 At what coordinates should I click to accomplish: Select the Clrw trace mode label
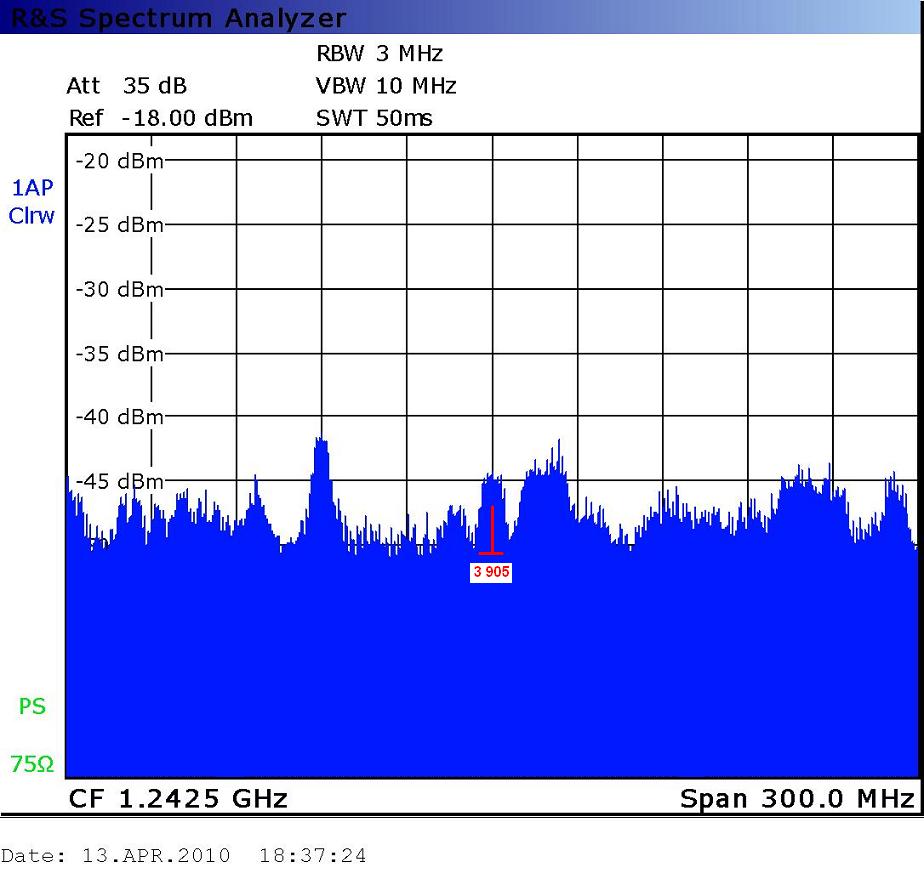pos(31,215)
